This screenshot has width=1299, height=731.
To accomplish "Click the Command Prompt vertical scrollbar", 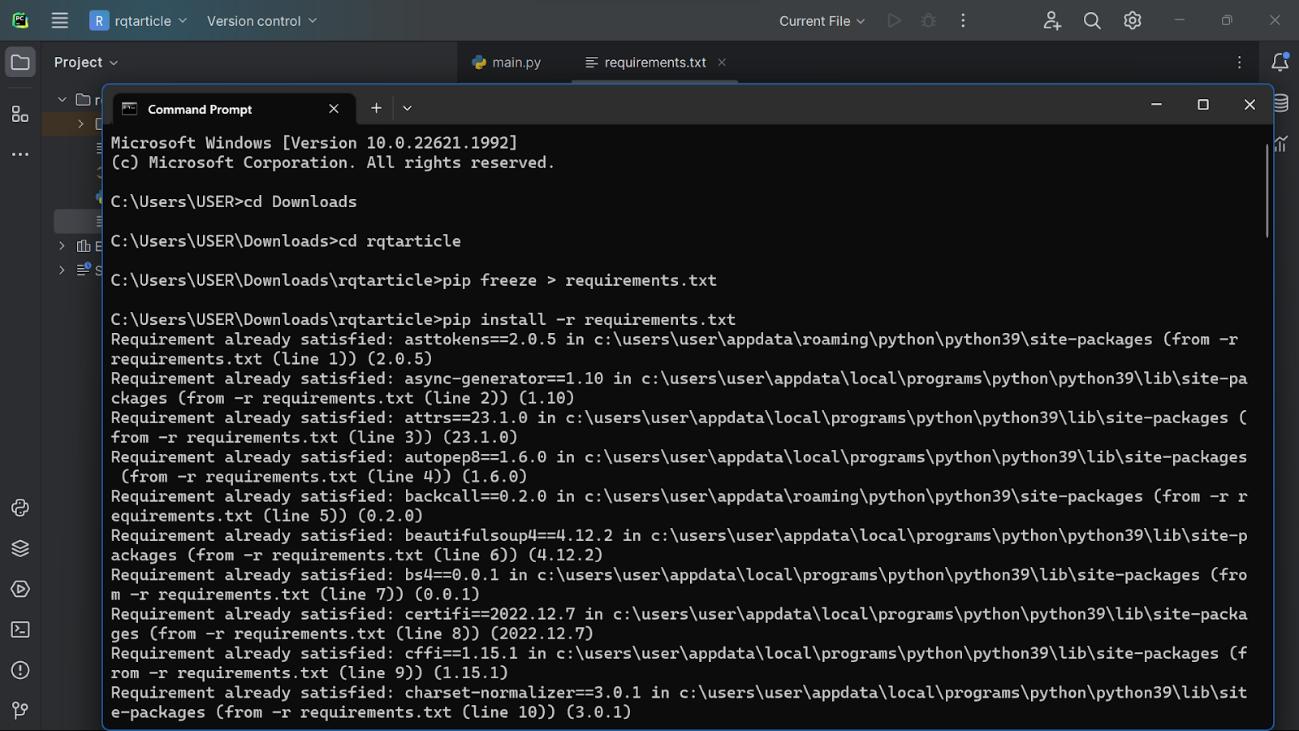I will 1267,190.
